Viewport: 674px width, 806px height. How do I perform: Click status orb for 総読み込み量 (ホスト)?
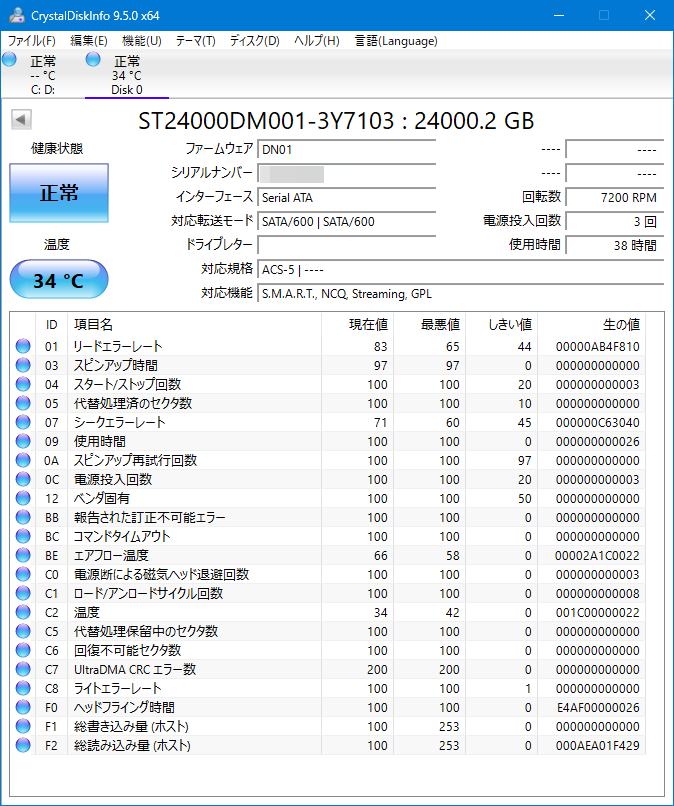point(23,745)
